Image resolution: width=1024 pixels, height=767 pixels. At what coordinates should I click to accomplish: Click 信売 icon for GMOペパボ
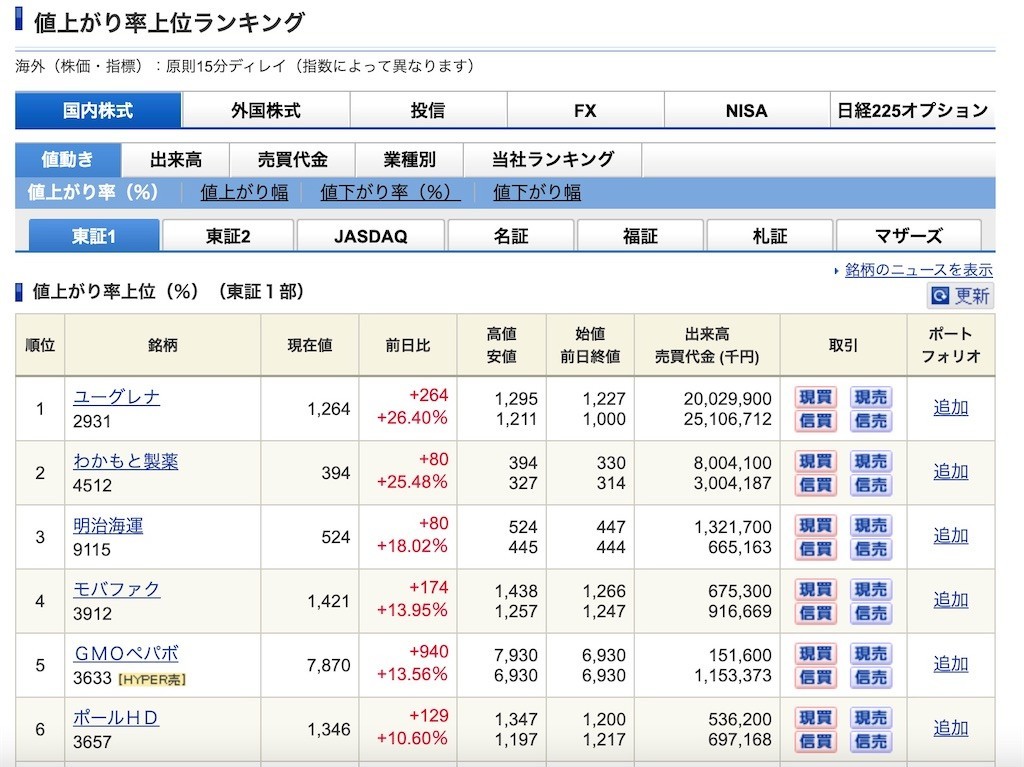871,677
